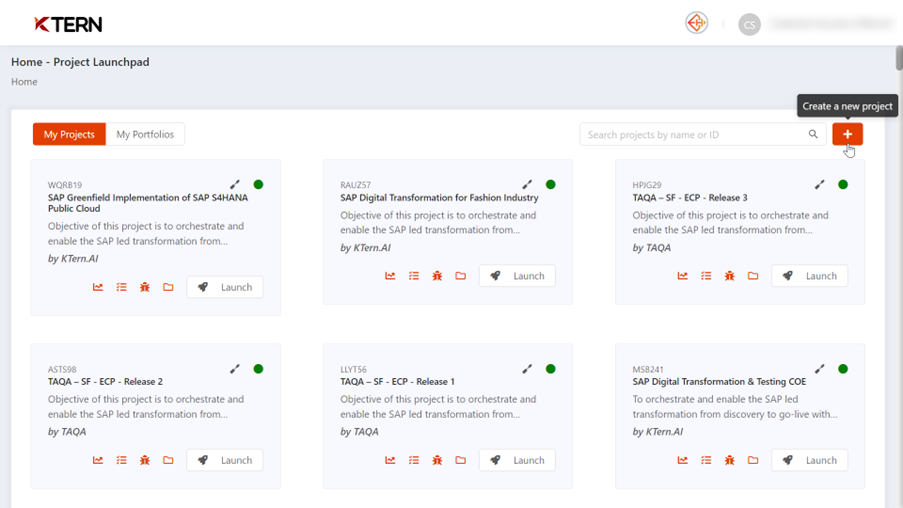Switch to My Projects tab
The image size is (903, 508).
(69, 134)
